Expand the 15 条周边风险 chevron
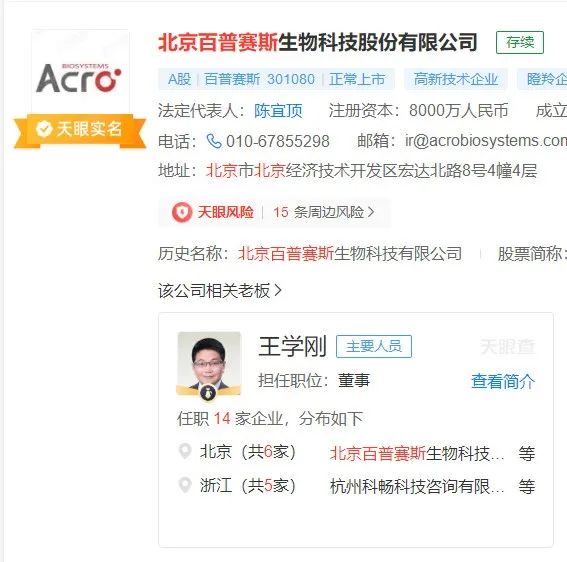Image resolution: width=567 pixels, height=562 pixels. [x=371, y=212]
